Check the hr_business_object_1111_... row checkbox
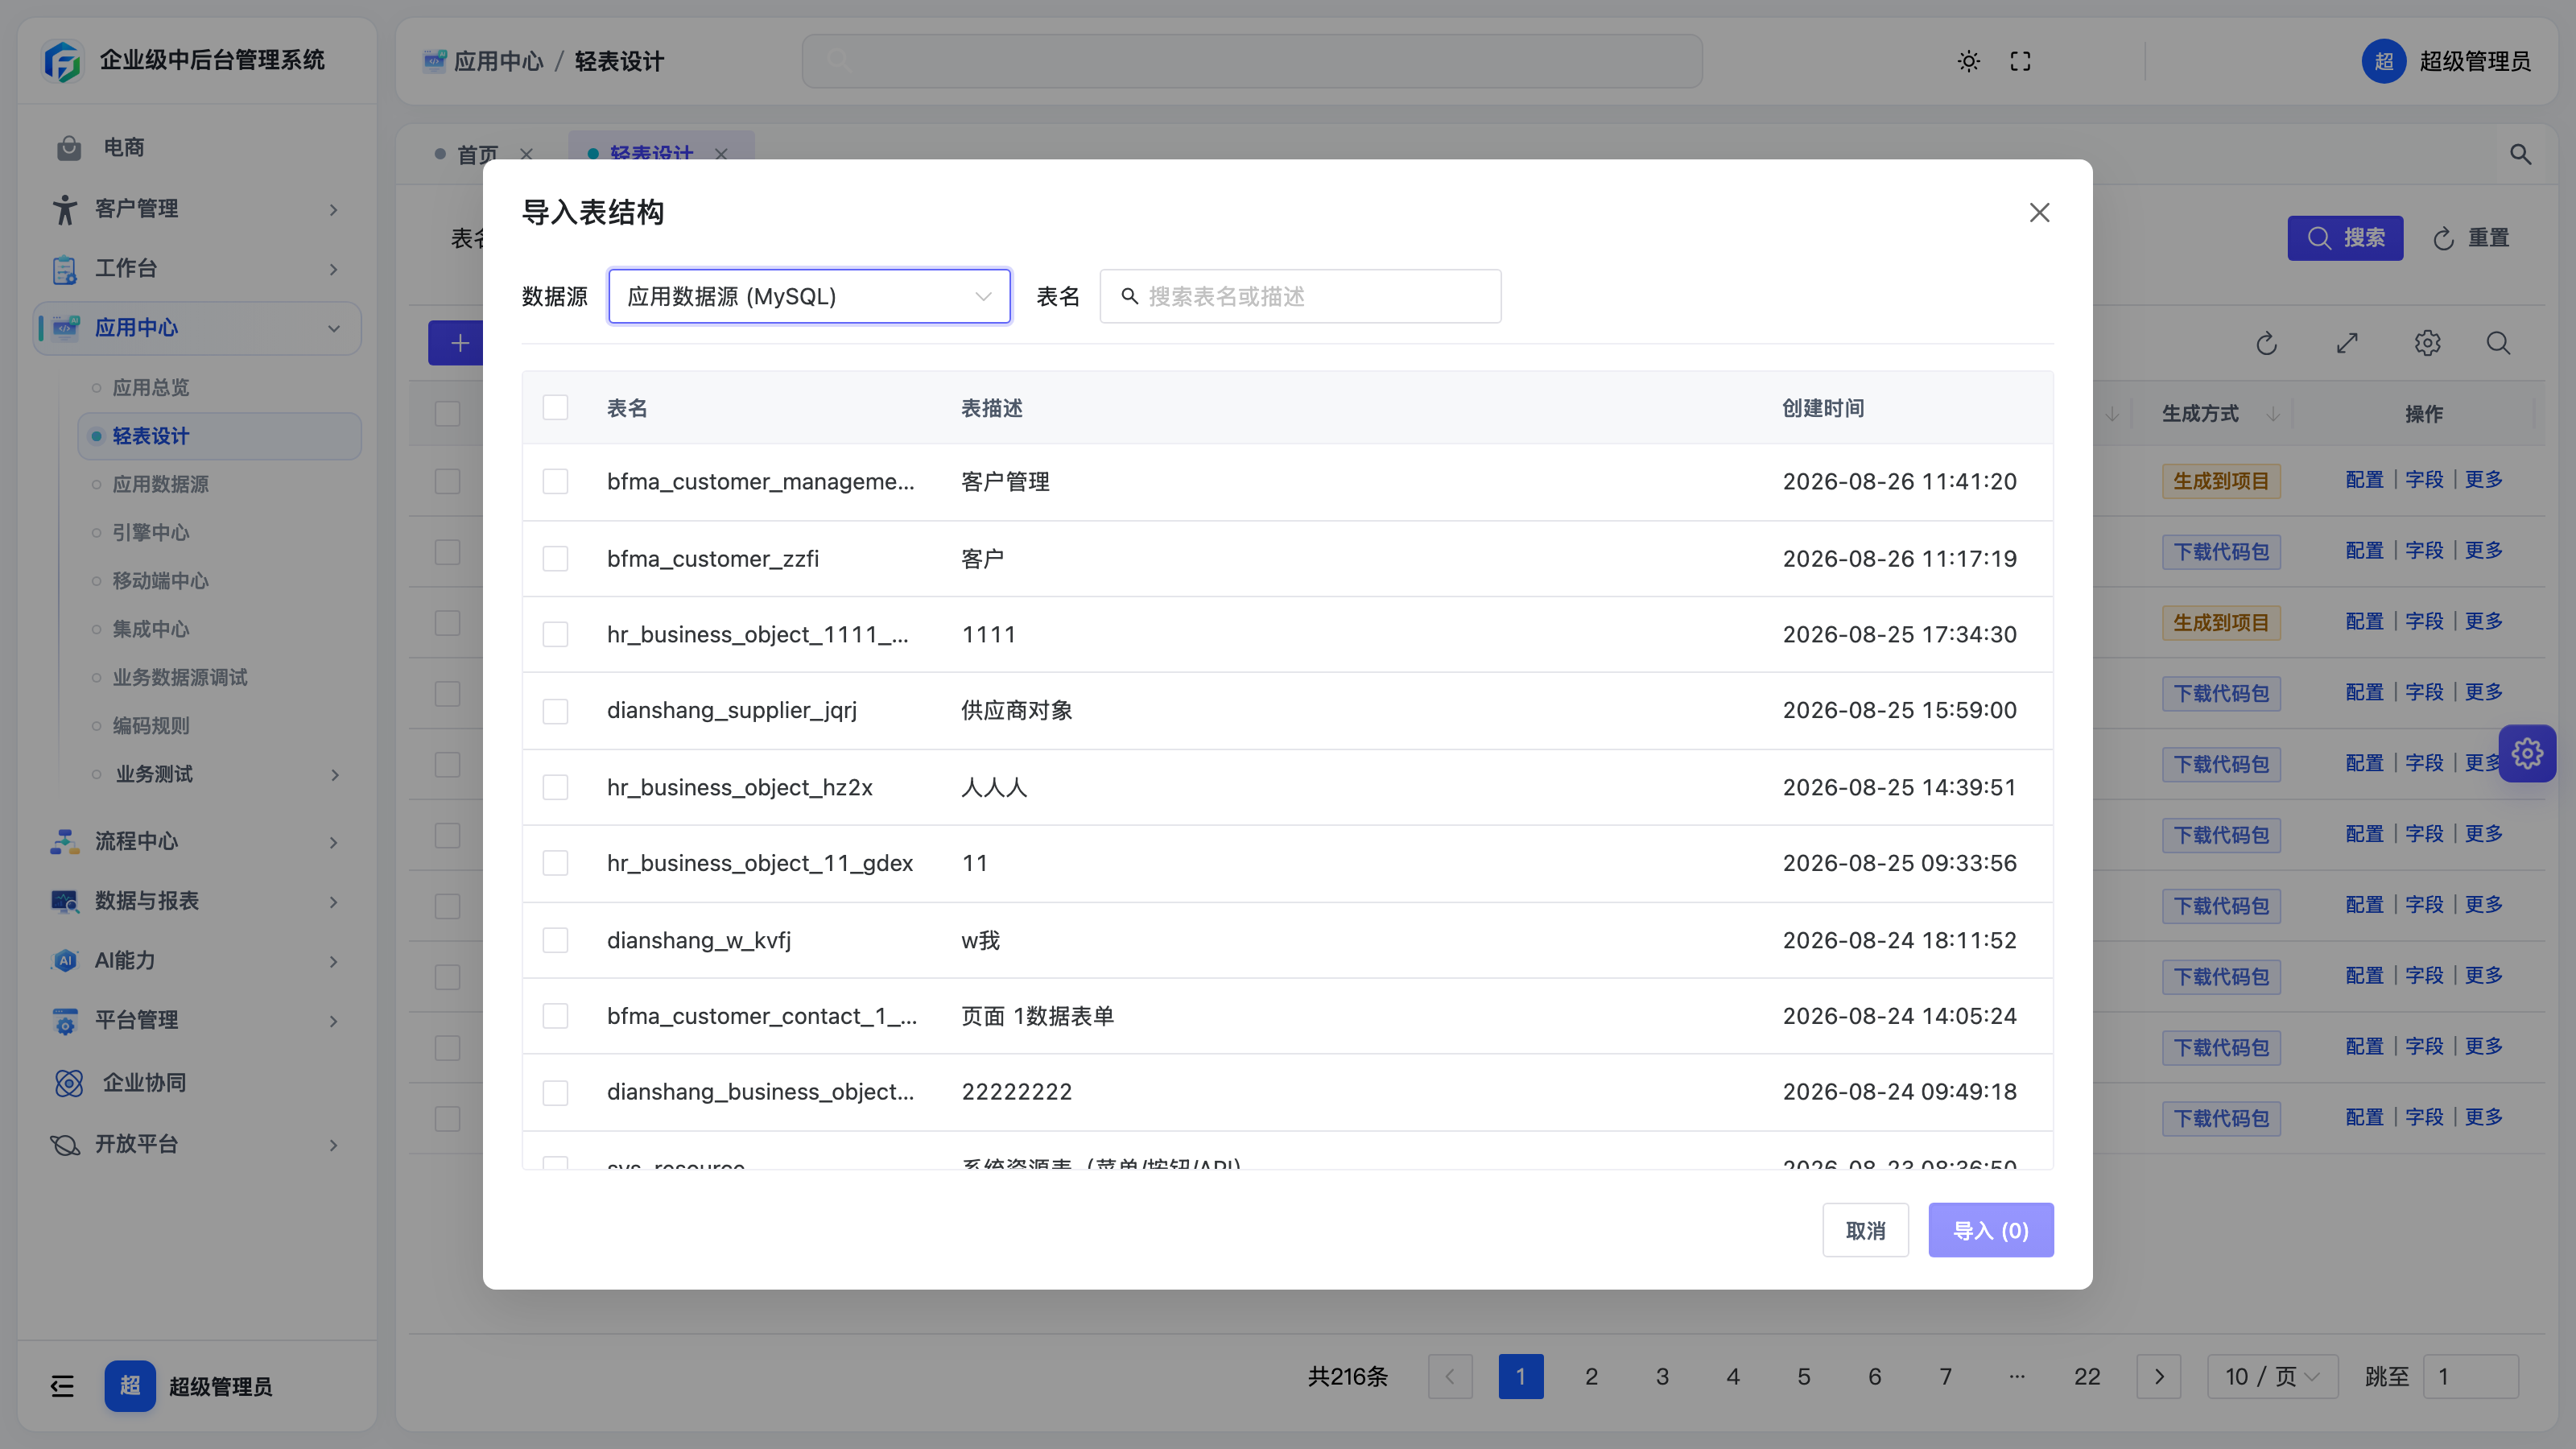Image resolution: width=2576 pixels, height=1449 pixels. pos(555,634)
